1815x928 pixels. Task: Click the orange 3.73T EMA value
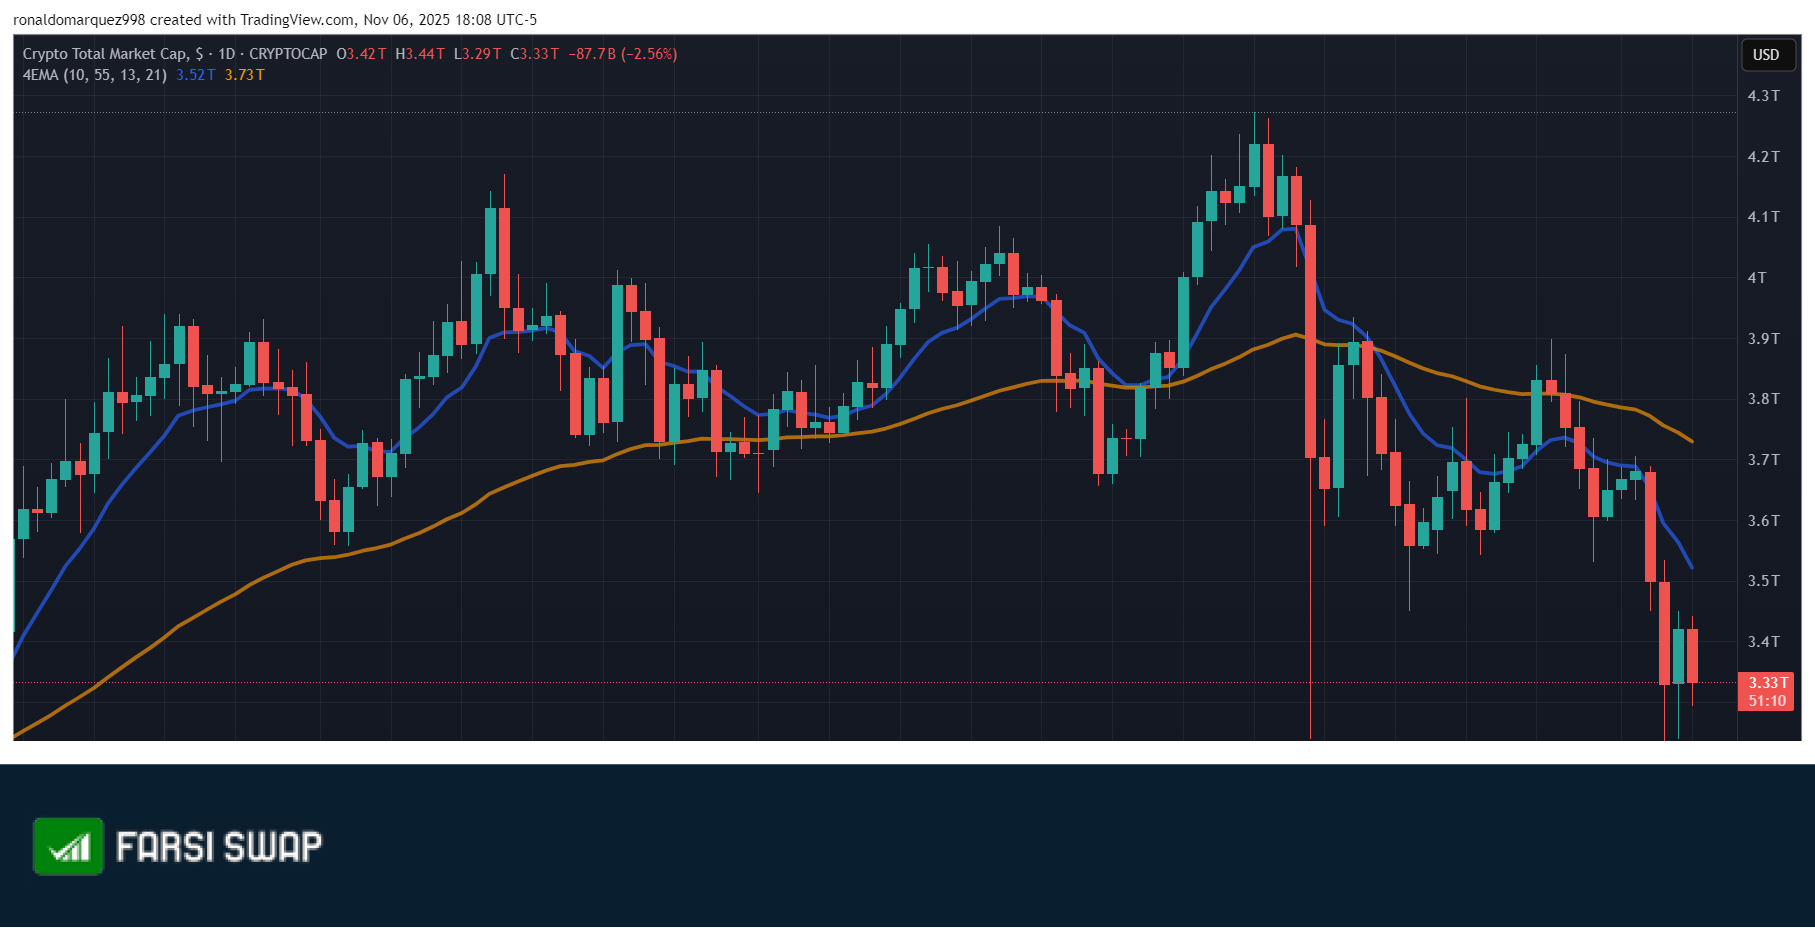click(x=244, y=75)
